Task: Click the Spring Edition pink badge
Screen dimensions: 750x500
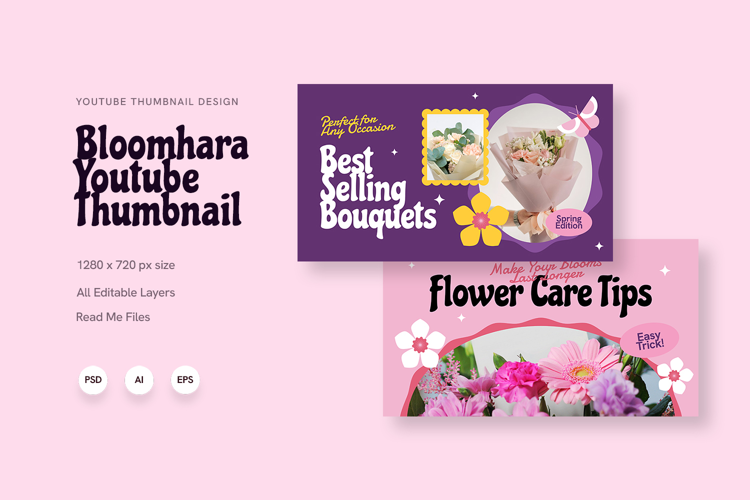Action: coord(569,222)
